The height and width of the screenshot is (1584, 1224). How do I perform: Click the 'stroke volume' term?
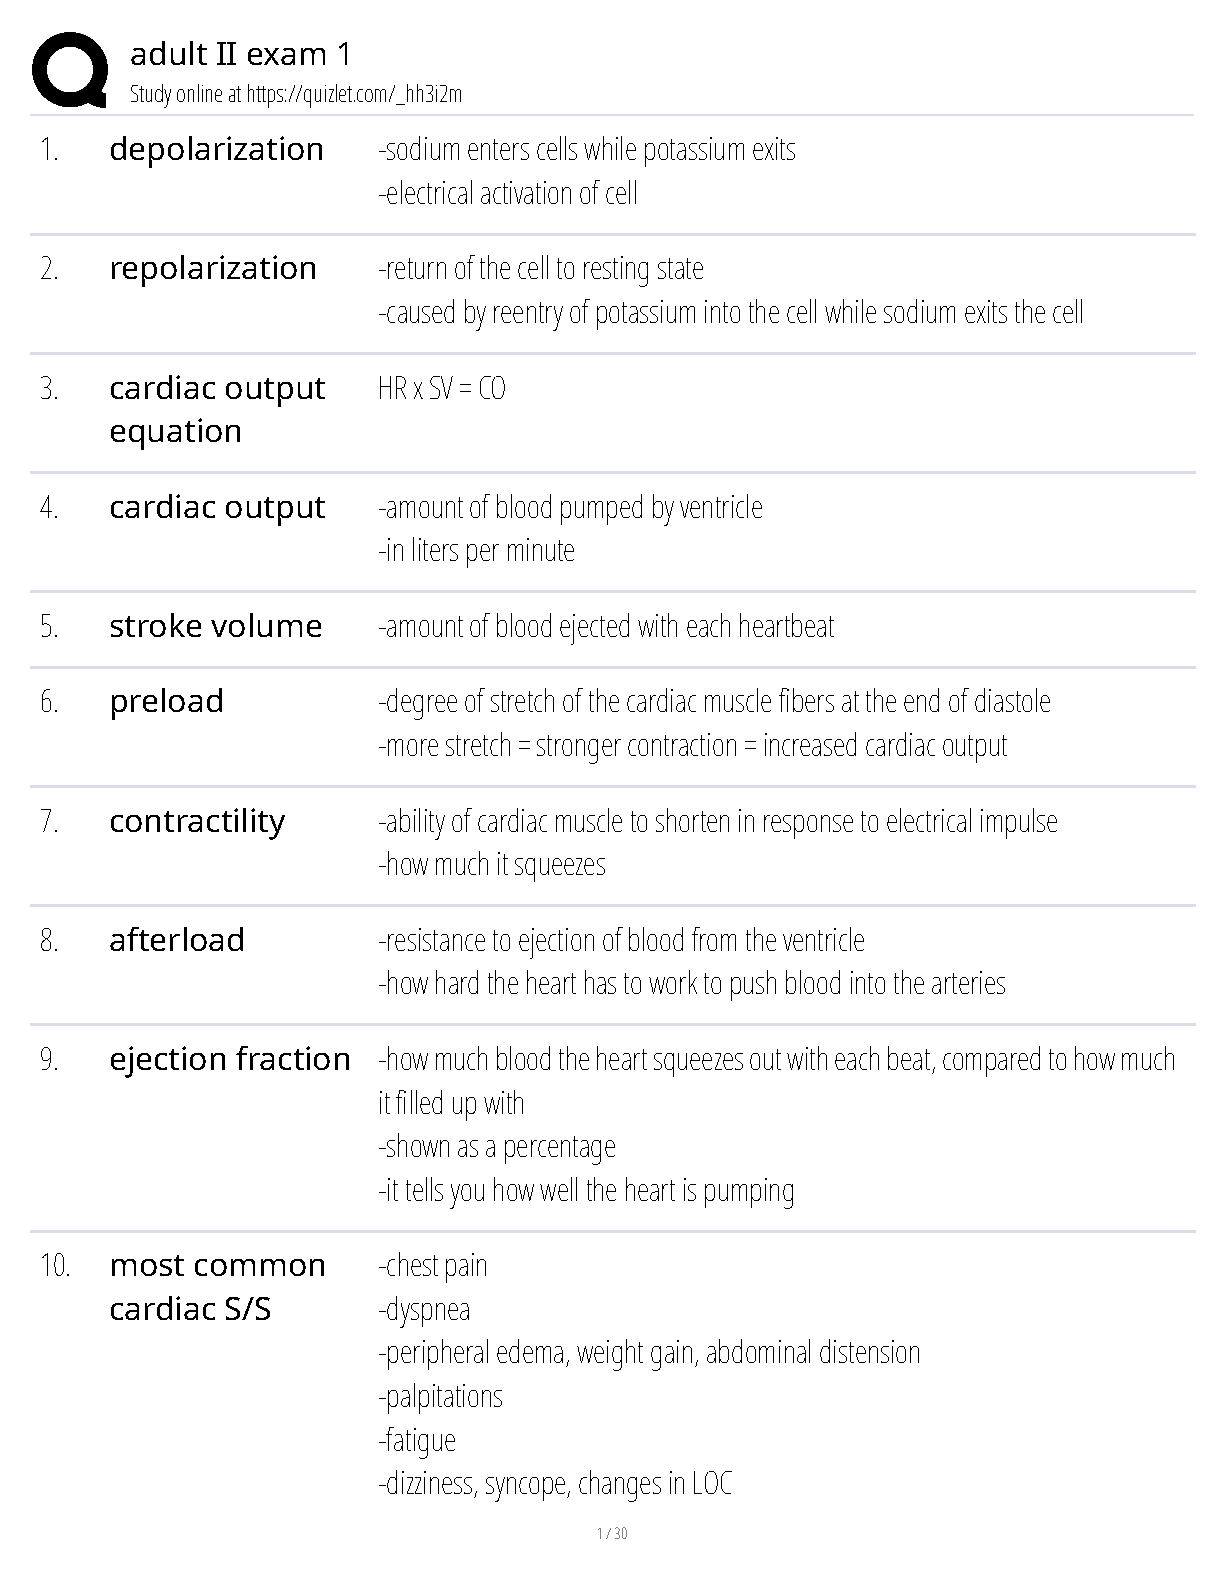pyautogui.click(x=216, y=626)
